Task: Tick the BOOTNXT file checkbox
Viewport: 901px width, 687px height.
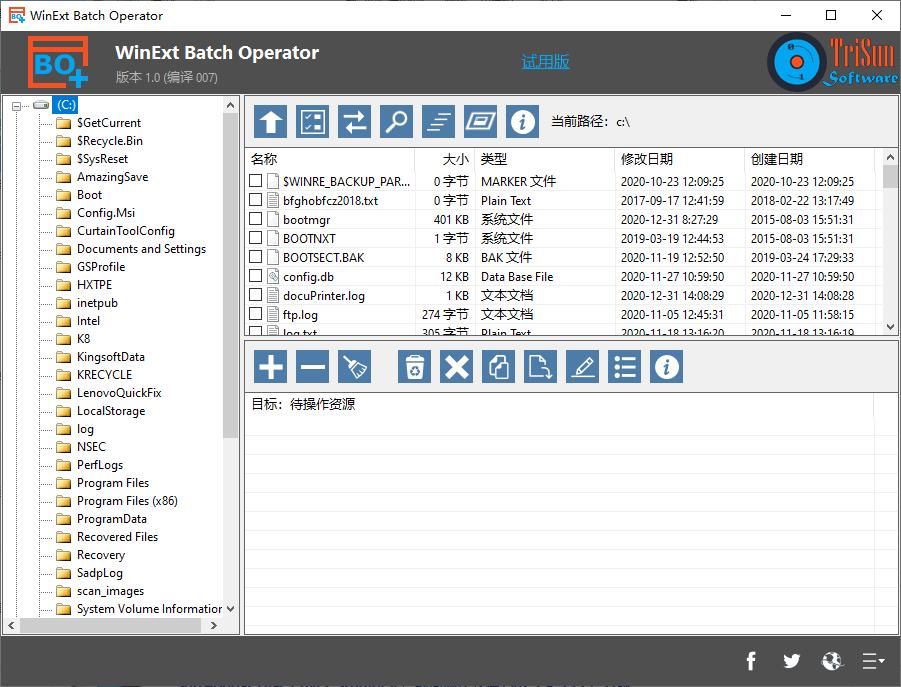Action: tap(256, 237)
